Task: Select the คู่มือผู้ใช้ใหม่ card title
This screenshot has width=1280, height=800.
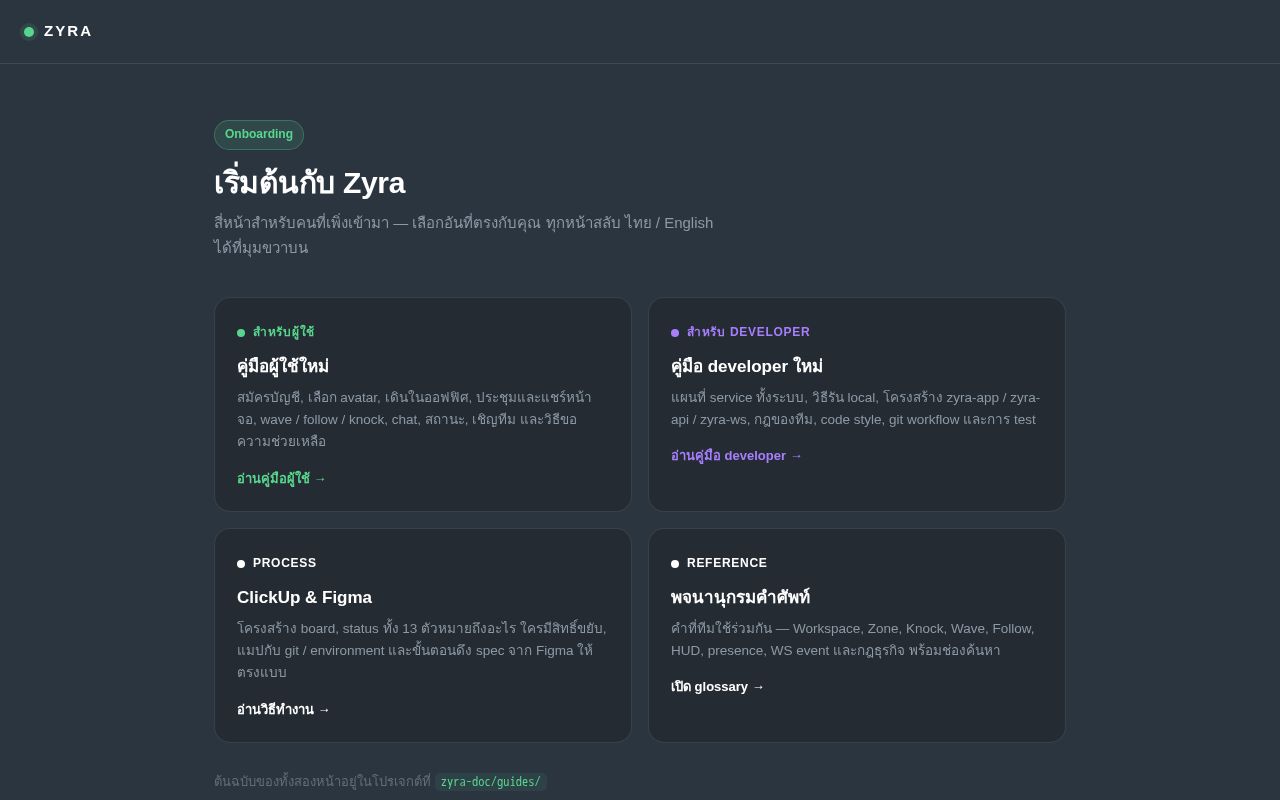Action: coord(283,366)
